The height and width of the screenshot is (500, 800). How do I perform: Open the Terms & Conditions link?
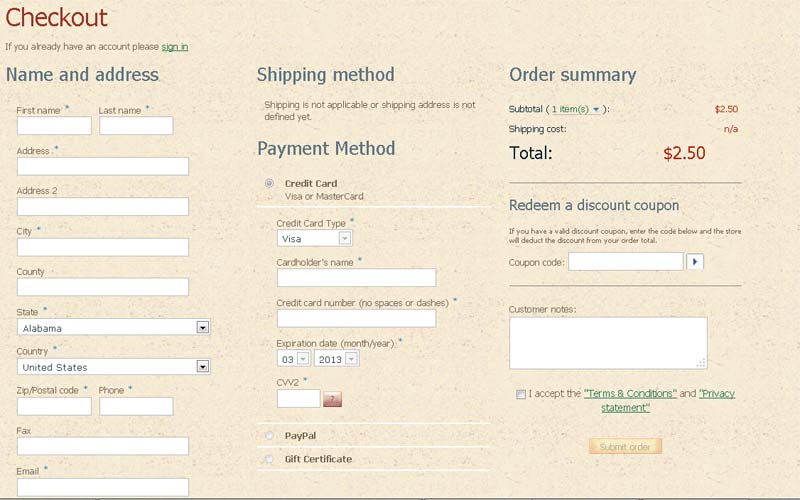pos(630,394)
